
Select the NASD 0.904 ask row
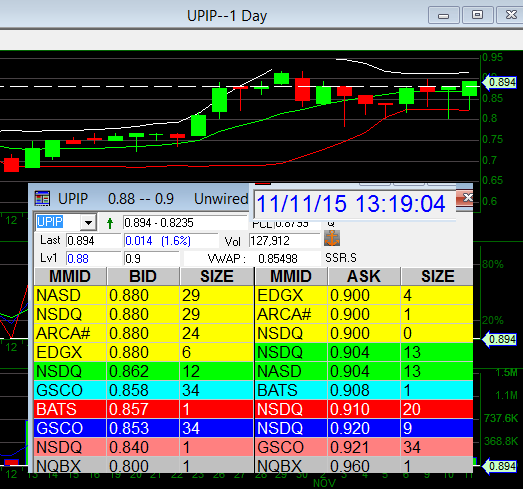tap(364, 371)
